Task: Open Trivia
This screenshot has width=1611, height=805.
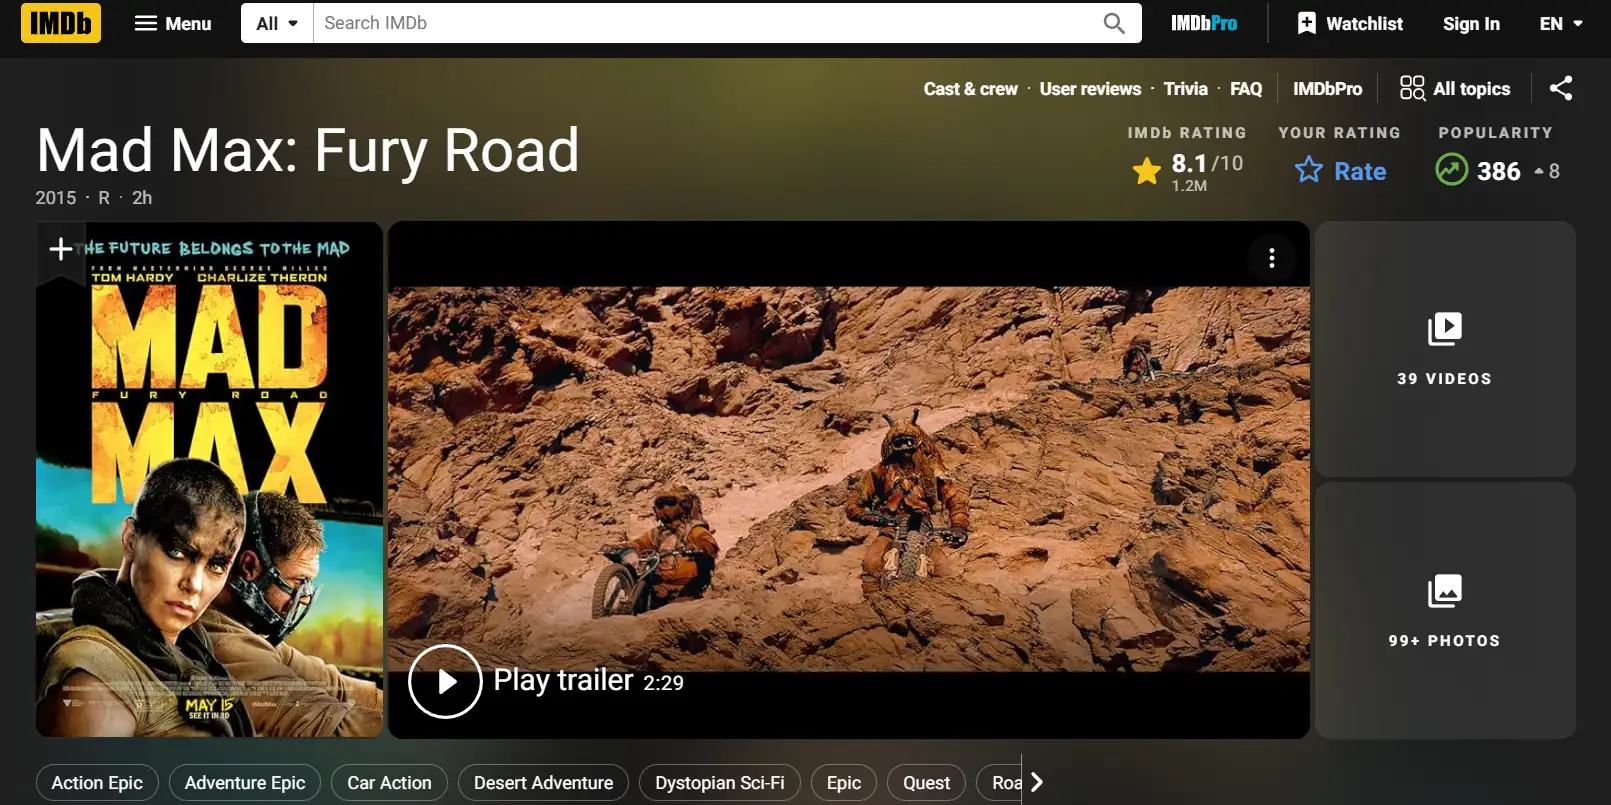Action: pyautogui.click(x=1185, y=89)
